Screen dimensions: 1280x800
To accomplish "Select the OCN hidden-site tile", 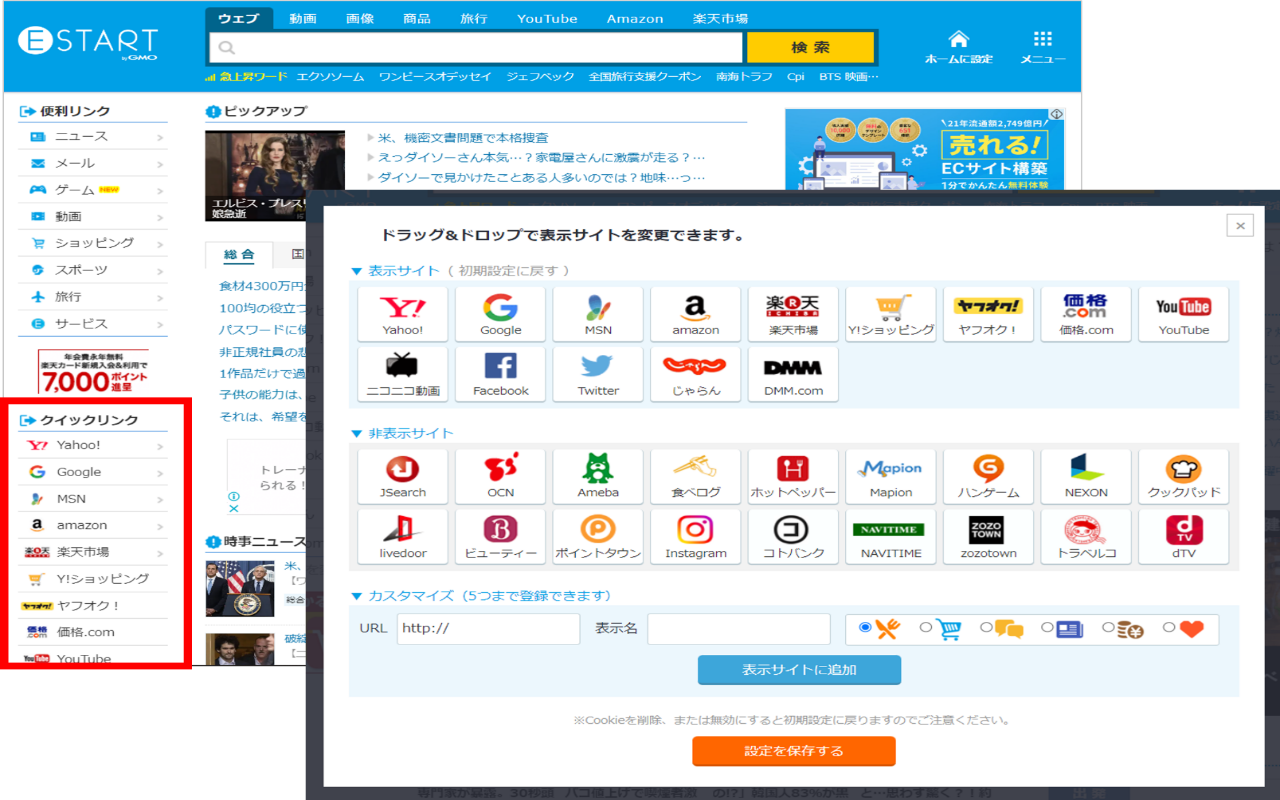I will pos(500,477).
